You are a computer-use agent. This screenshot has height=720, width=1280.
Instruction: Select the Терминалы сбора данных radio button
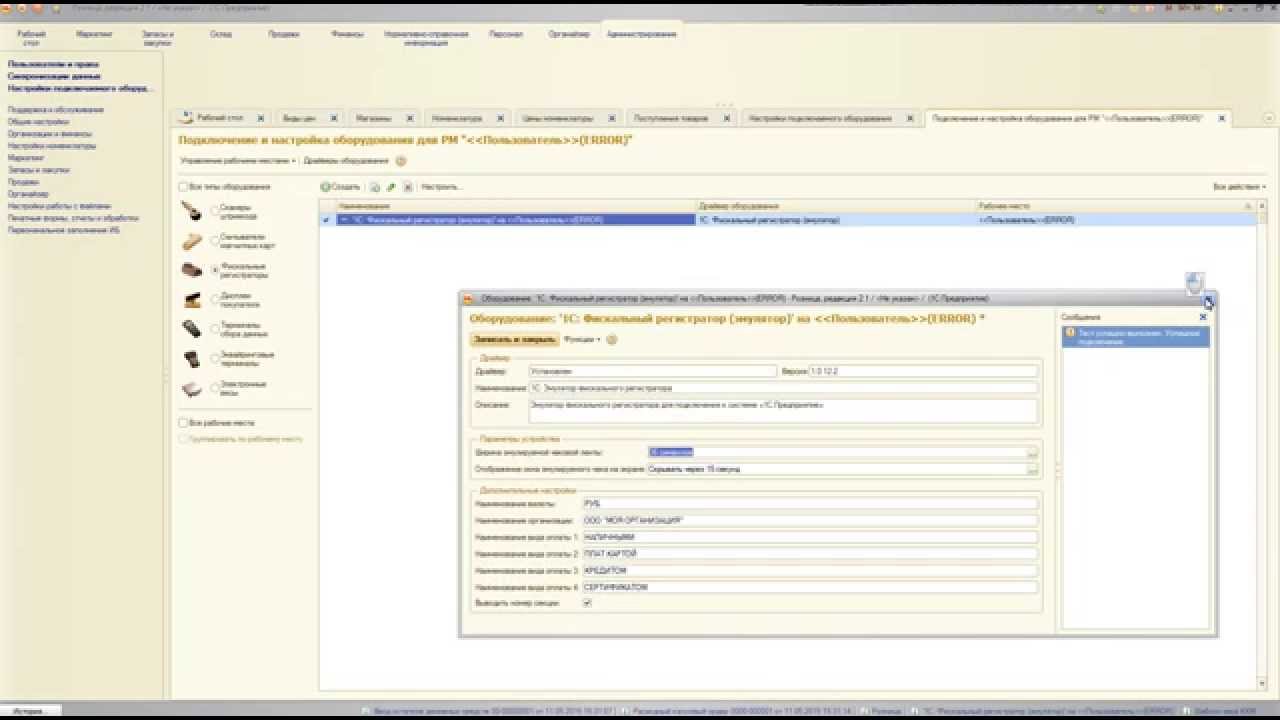click(215, 329)
